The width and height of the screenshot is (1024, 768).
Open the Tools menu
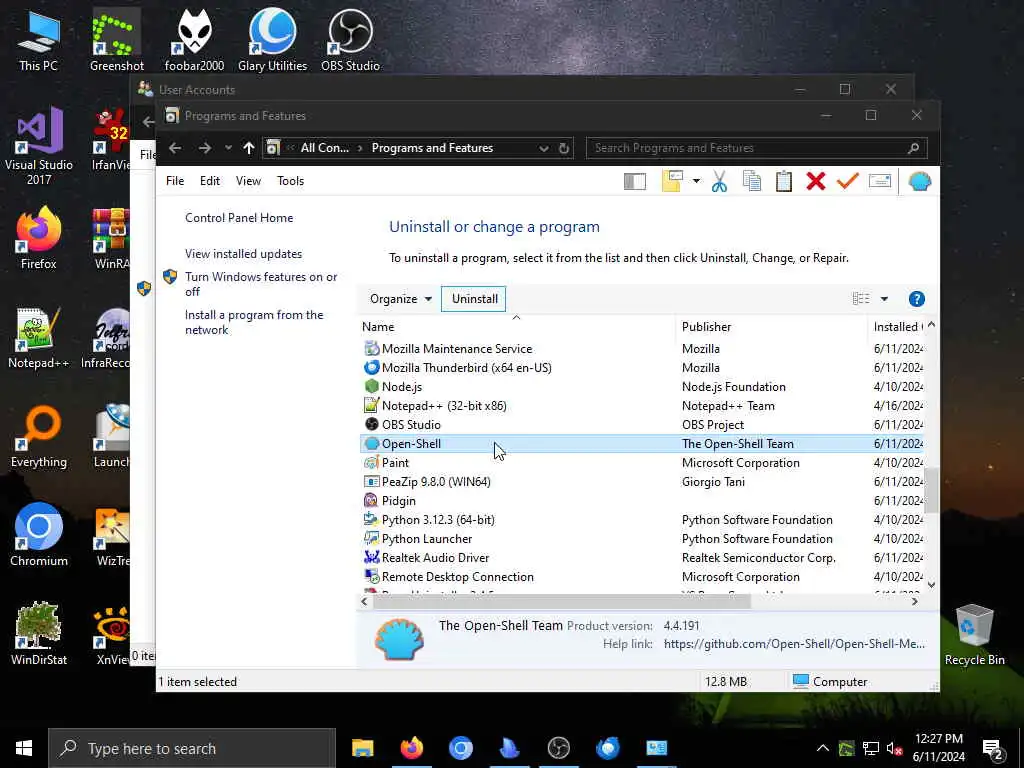pos(291,181)
